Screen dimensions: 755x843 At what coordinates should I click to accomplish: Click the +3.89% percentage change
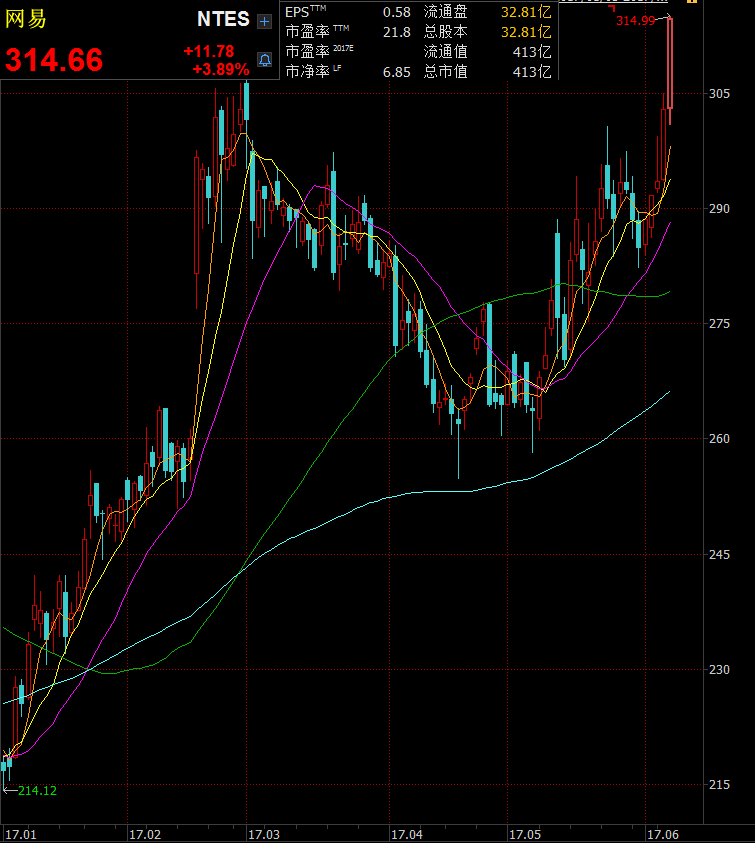pos(221,69)
